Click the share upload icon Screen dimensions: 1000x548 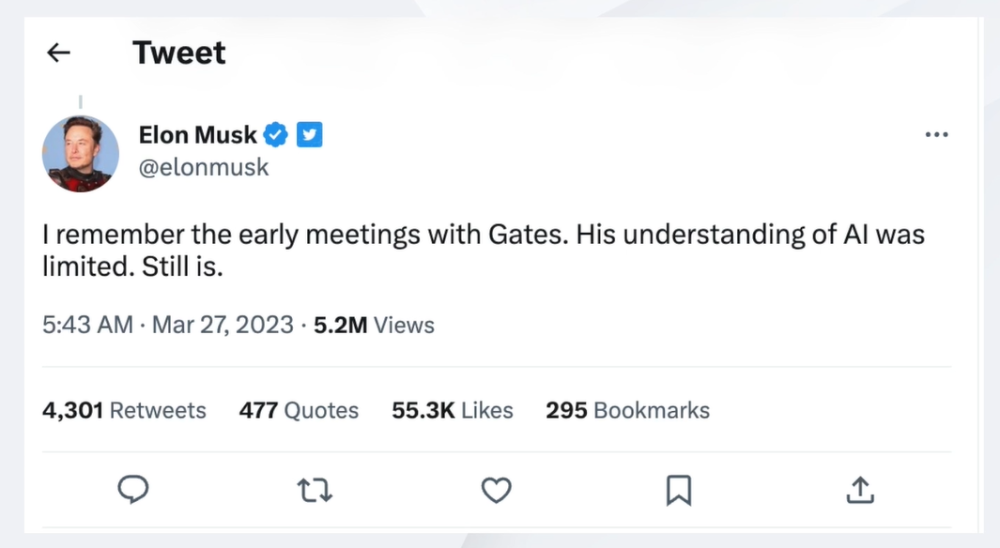pyautogui.click(x=861, y=489)
